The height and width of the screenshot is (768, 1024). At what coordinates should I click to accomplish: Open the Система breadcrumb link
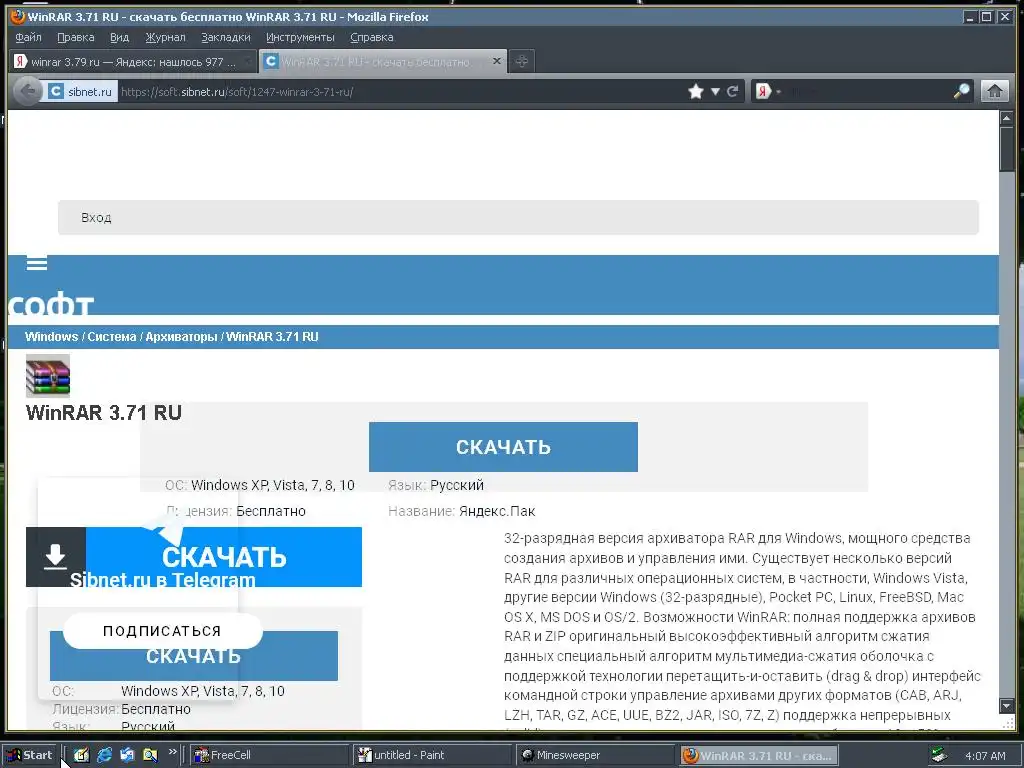[x=112, y=337]
